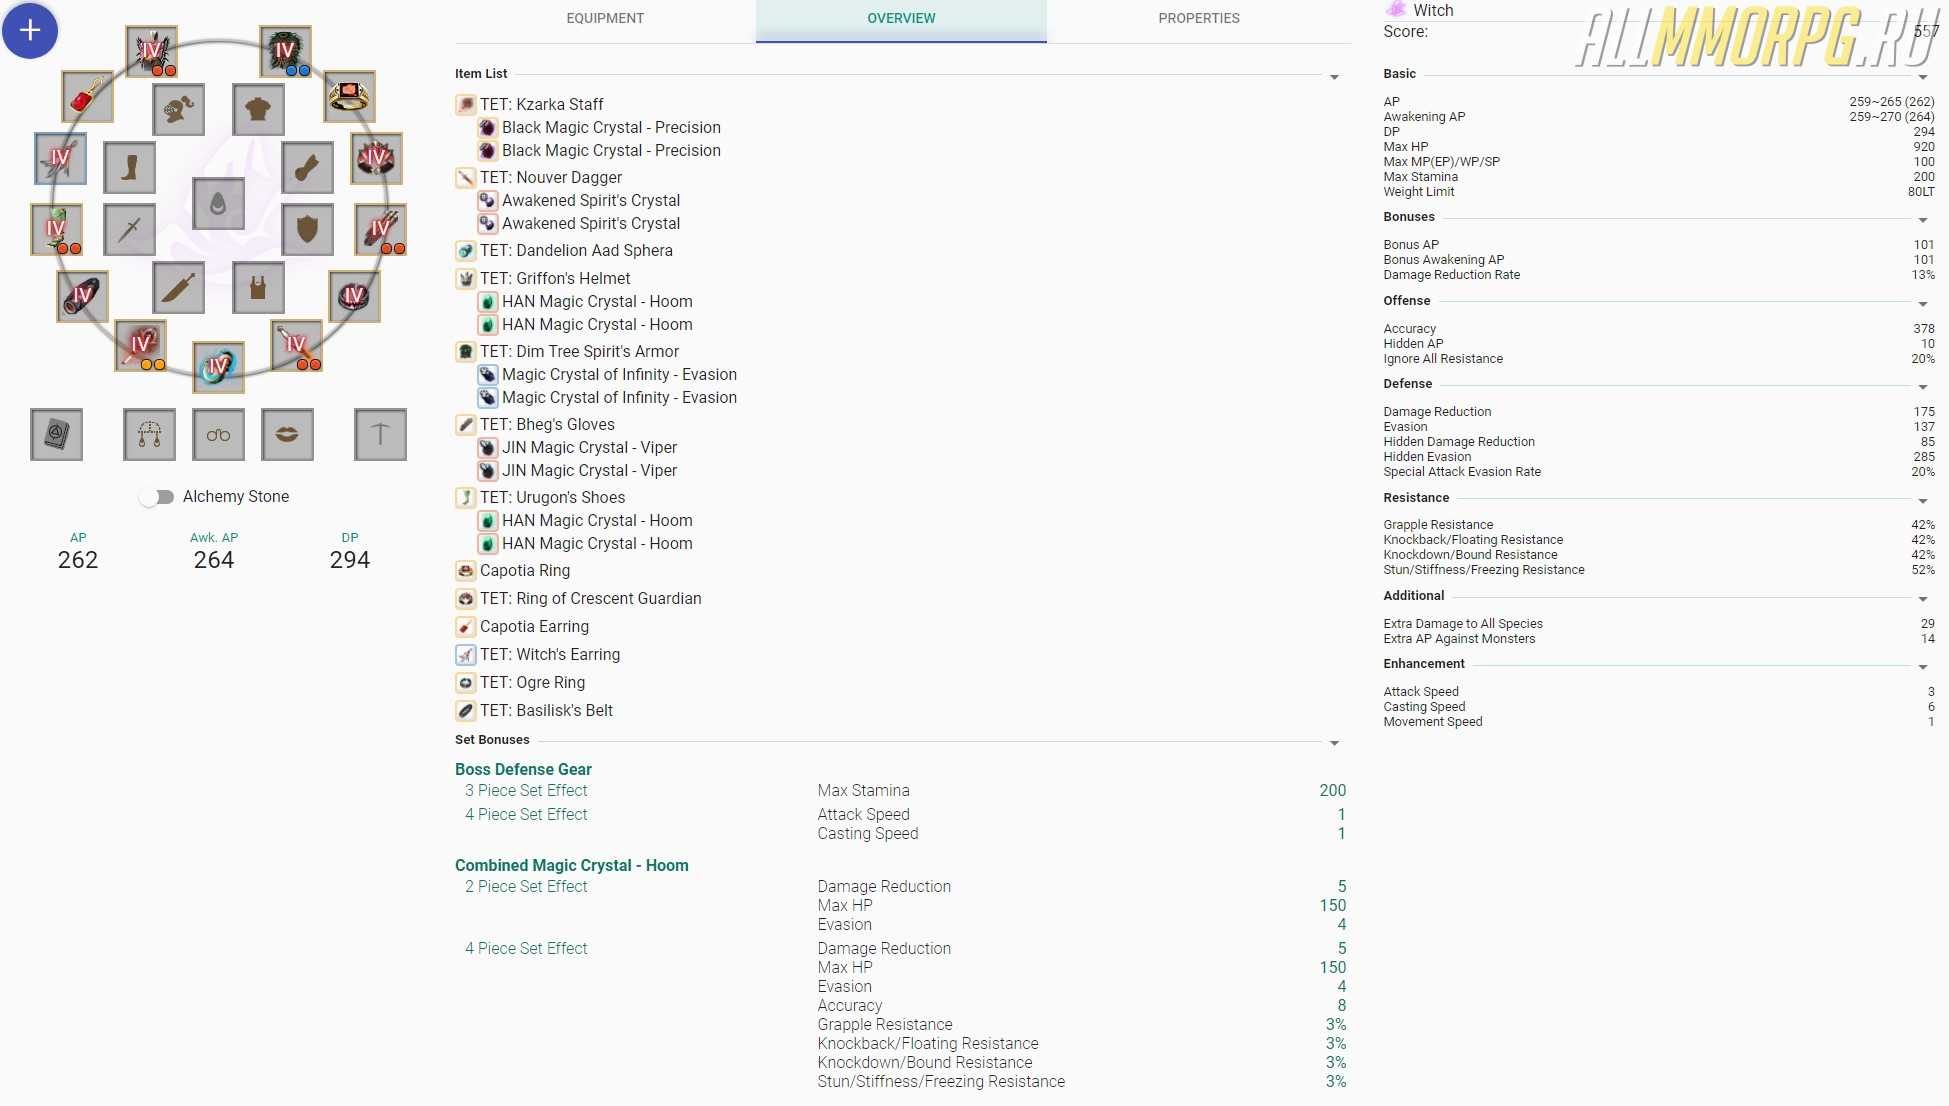Select the red Capotia Earring slot
Image resolution: width=1949 pixels, height=1106 pixels.
pos(87,96)
